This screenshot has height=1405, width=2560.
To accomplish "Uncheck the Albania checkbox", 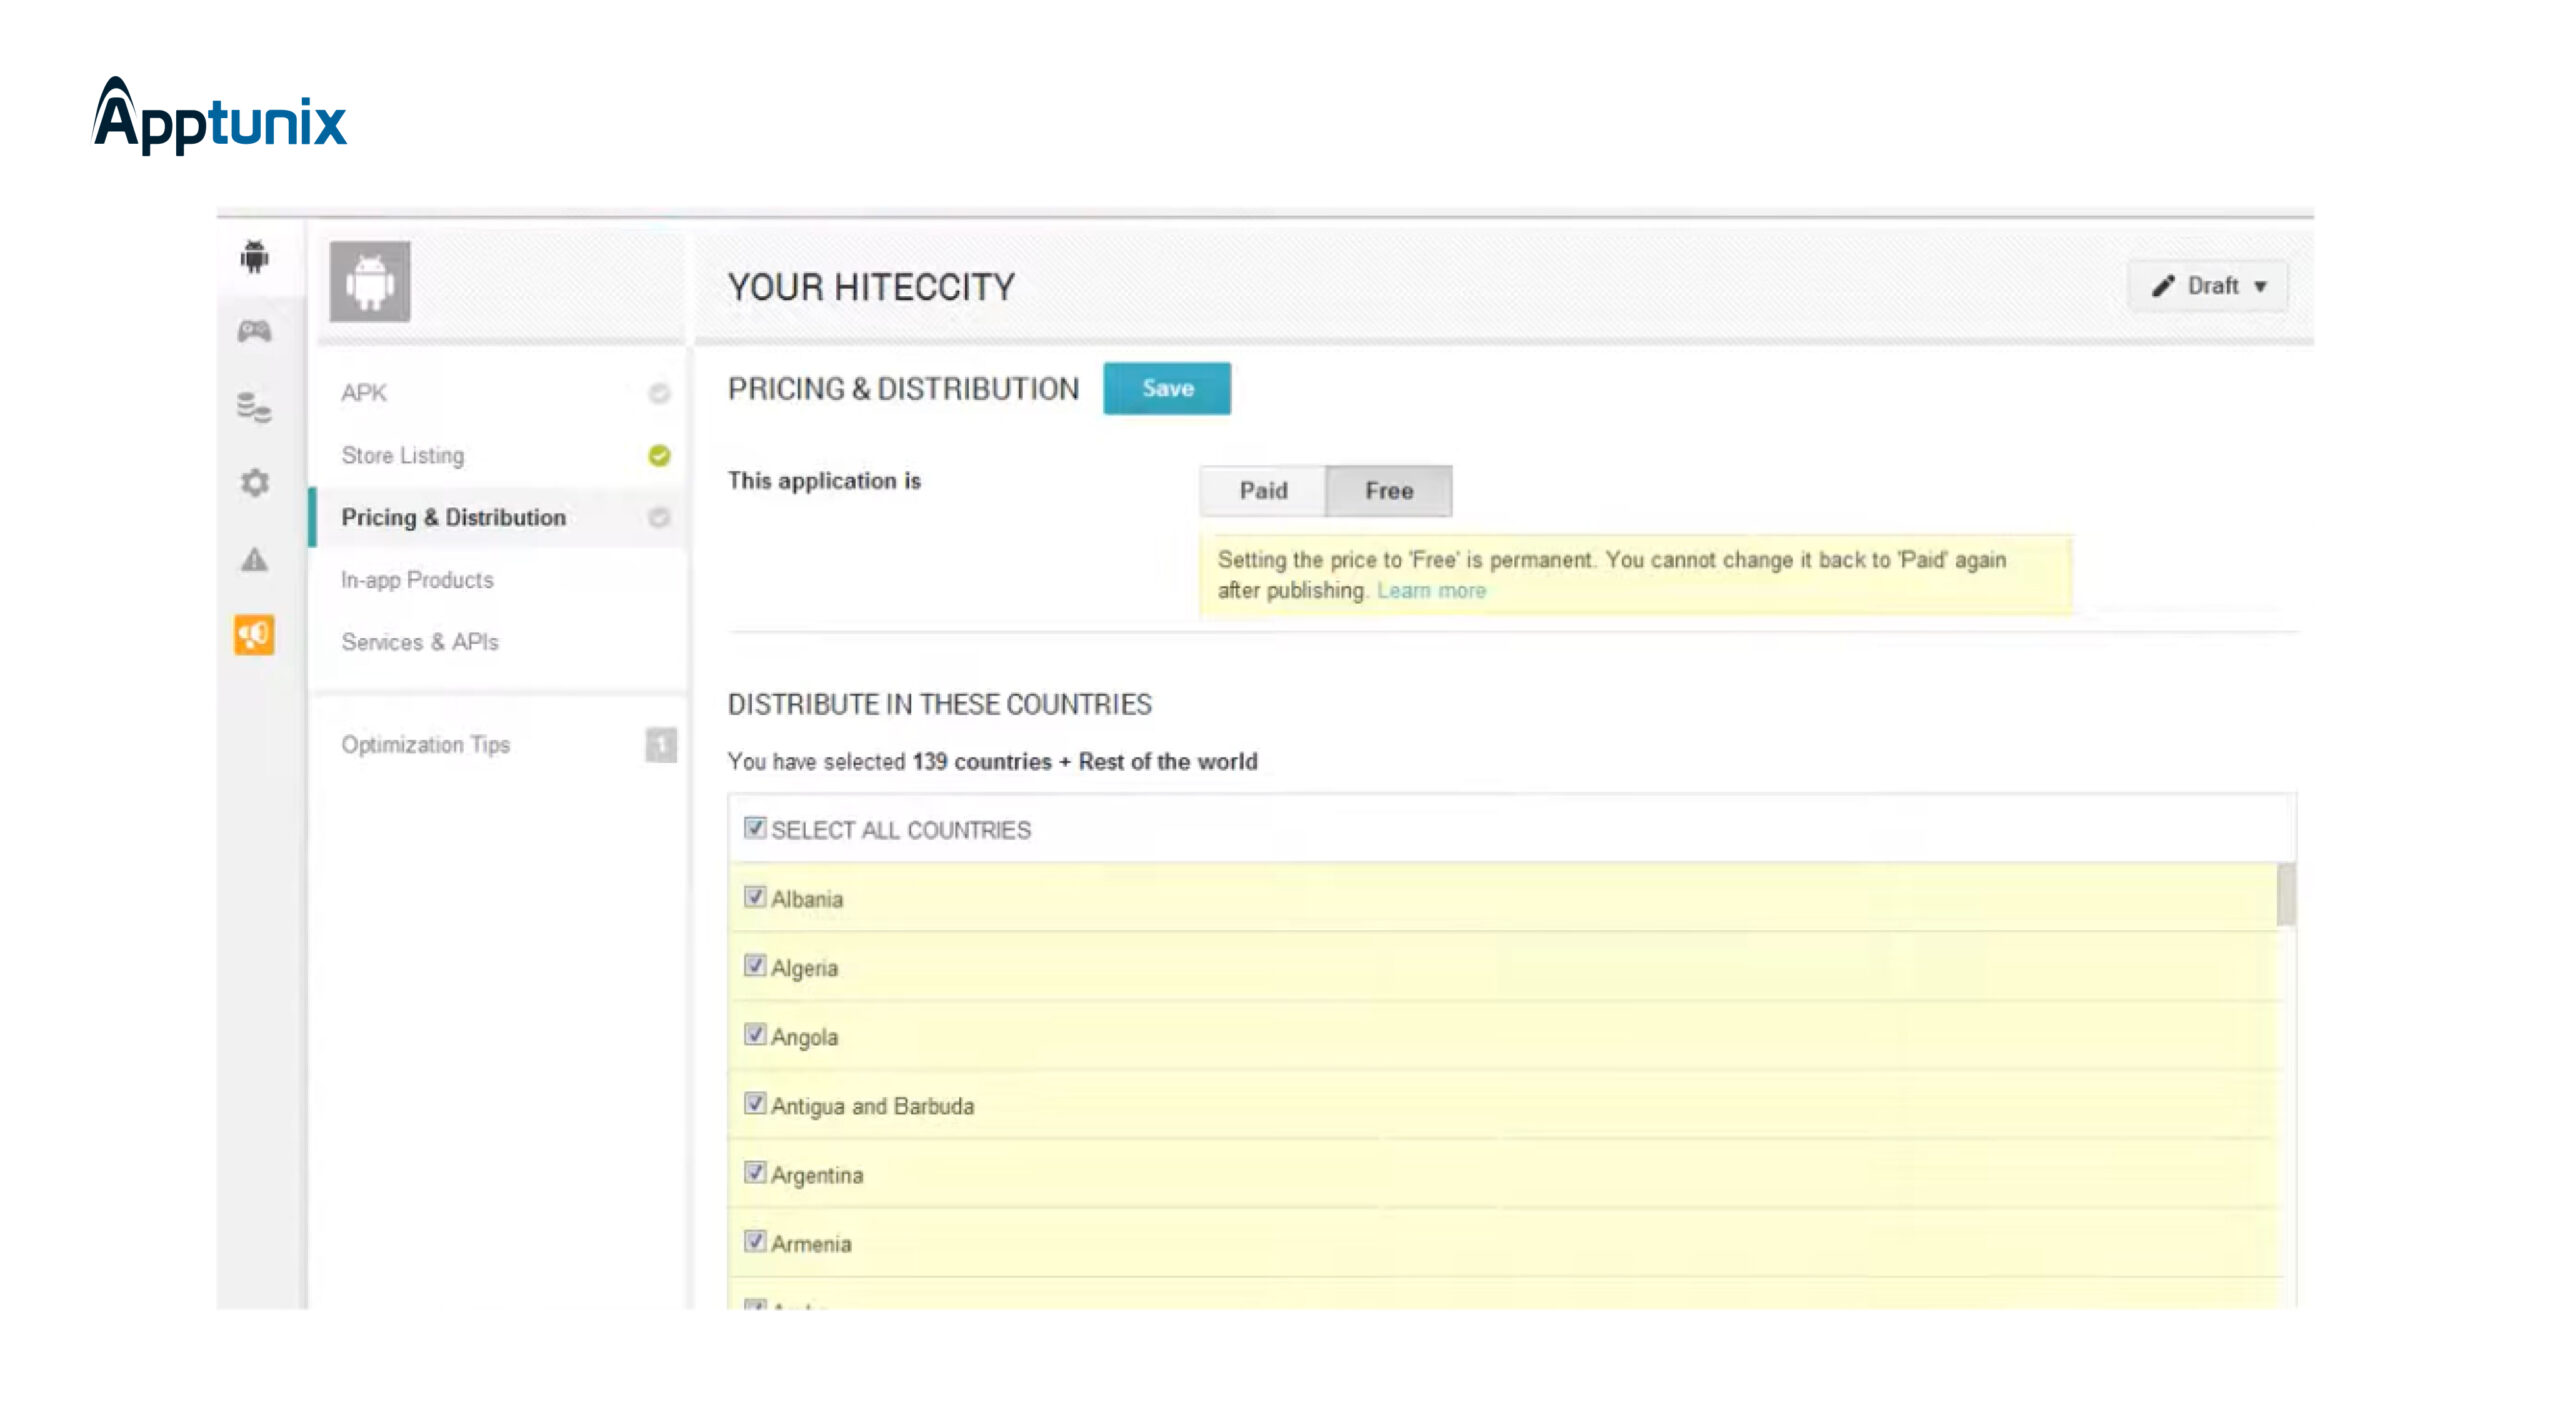I will point(755,897).
